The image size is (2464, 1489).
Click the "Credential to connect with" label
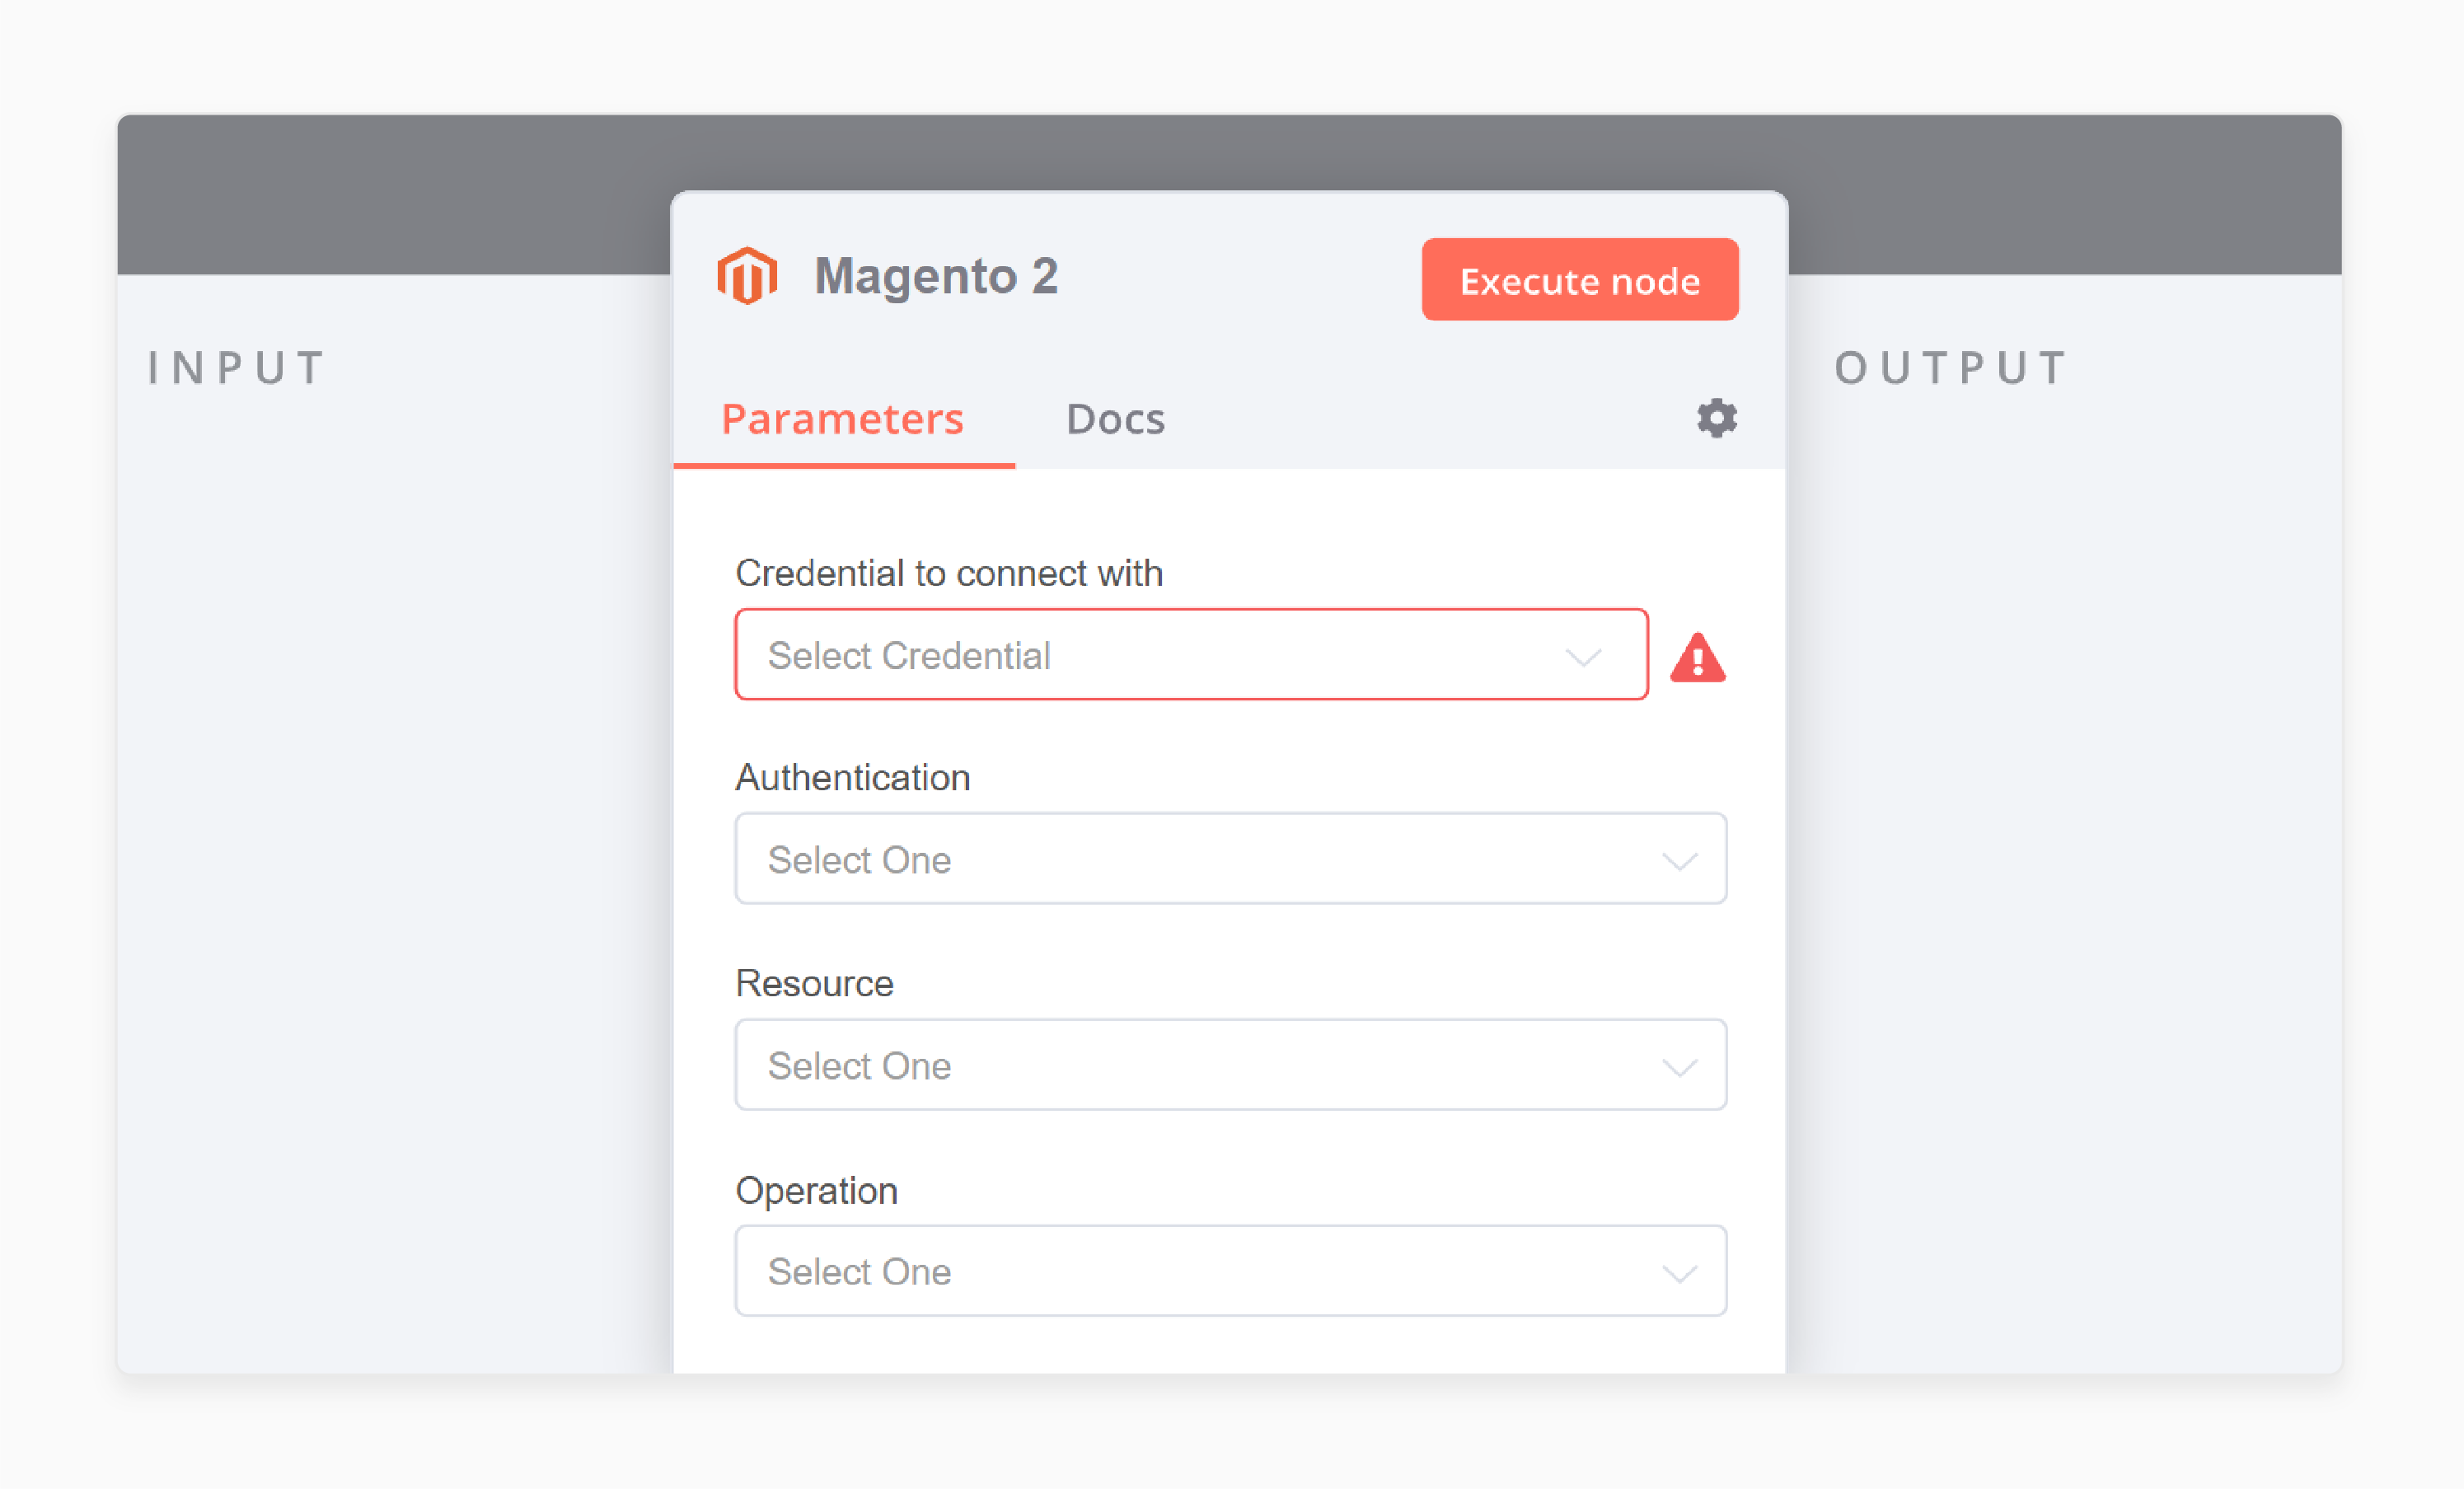click(949, 574)
